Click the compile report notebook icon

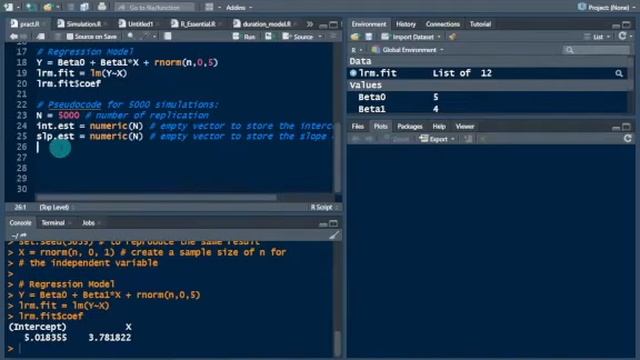point(168,36)
